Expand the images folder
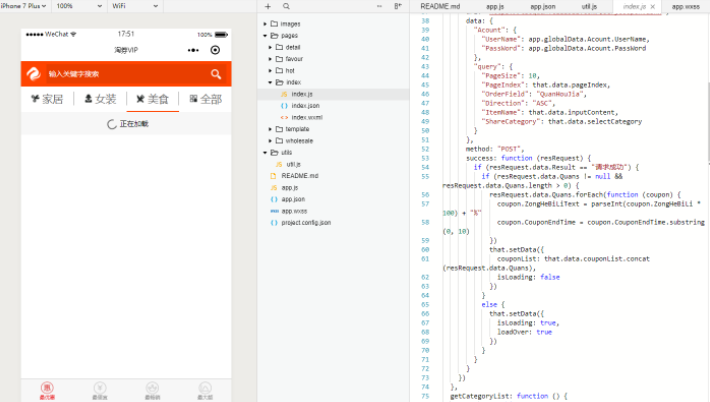The image size is (710, 402). [265, 24]
